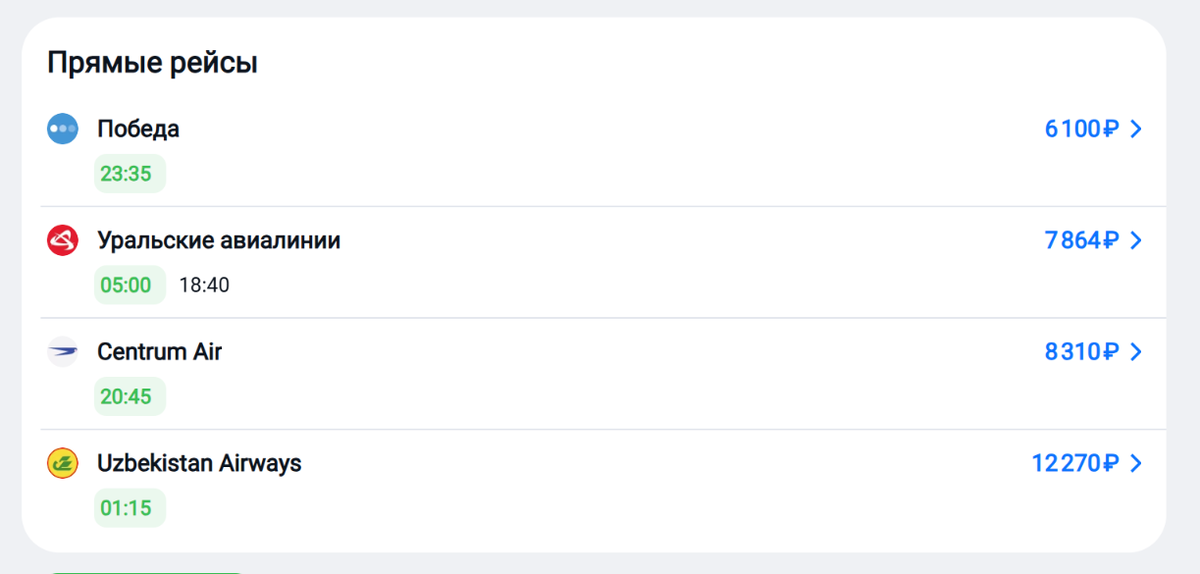Click the Победа airline name
This screenshot has width=1200, height=574.
coord(138,129)
